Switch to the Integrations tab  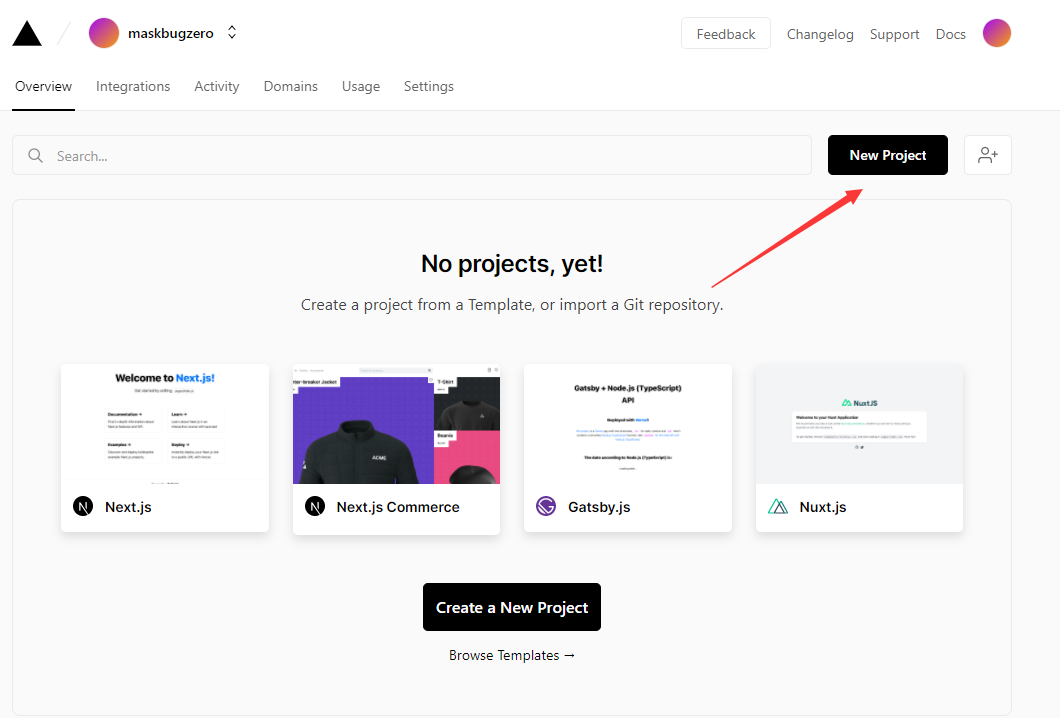point(133,87)
